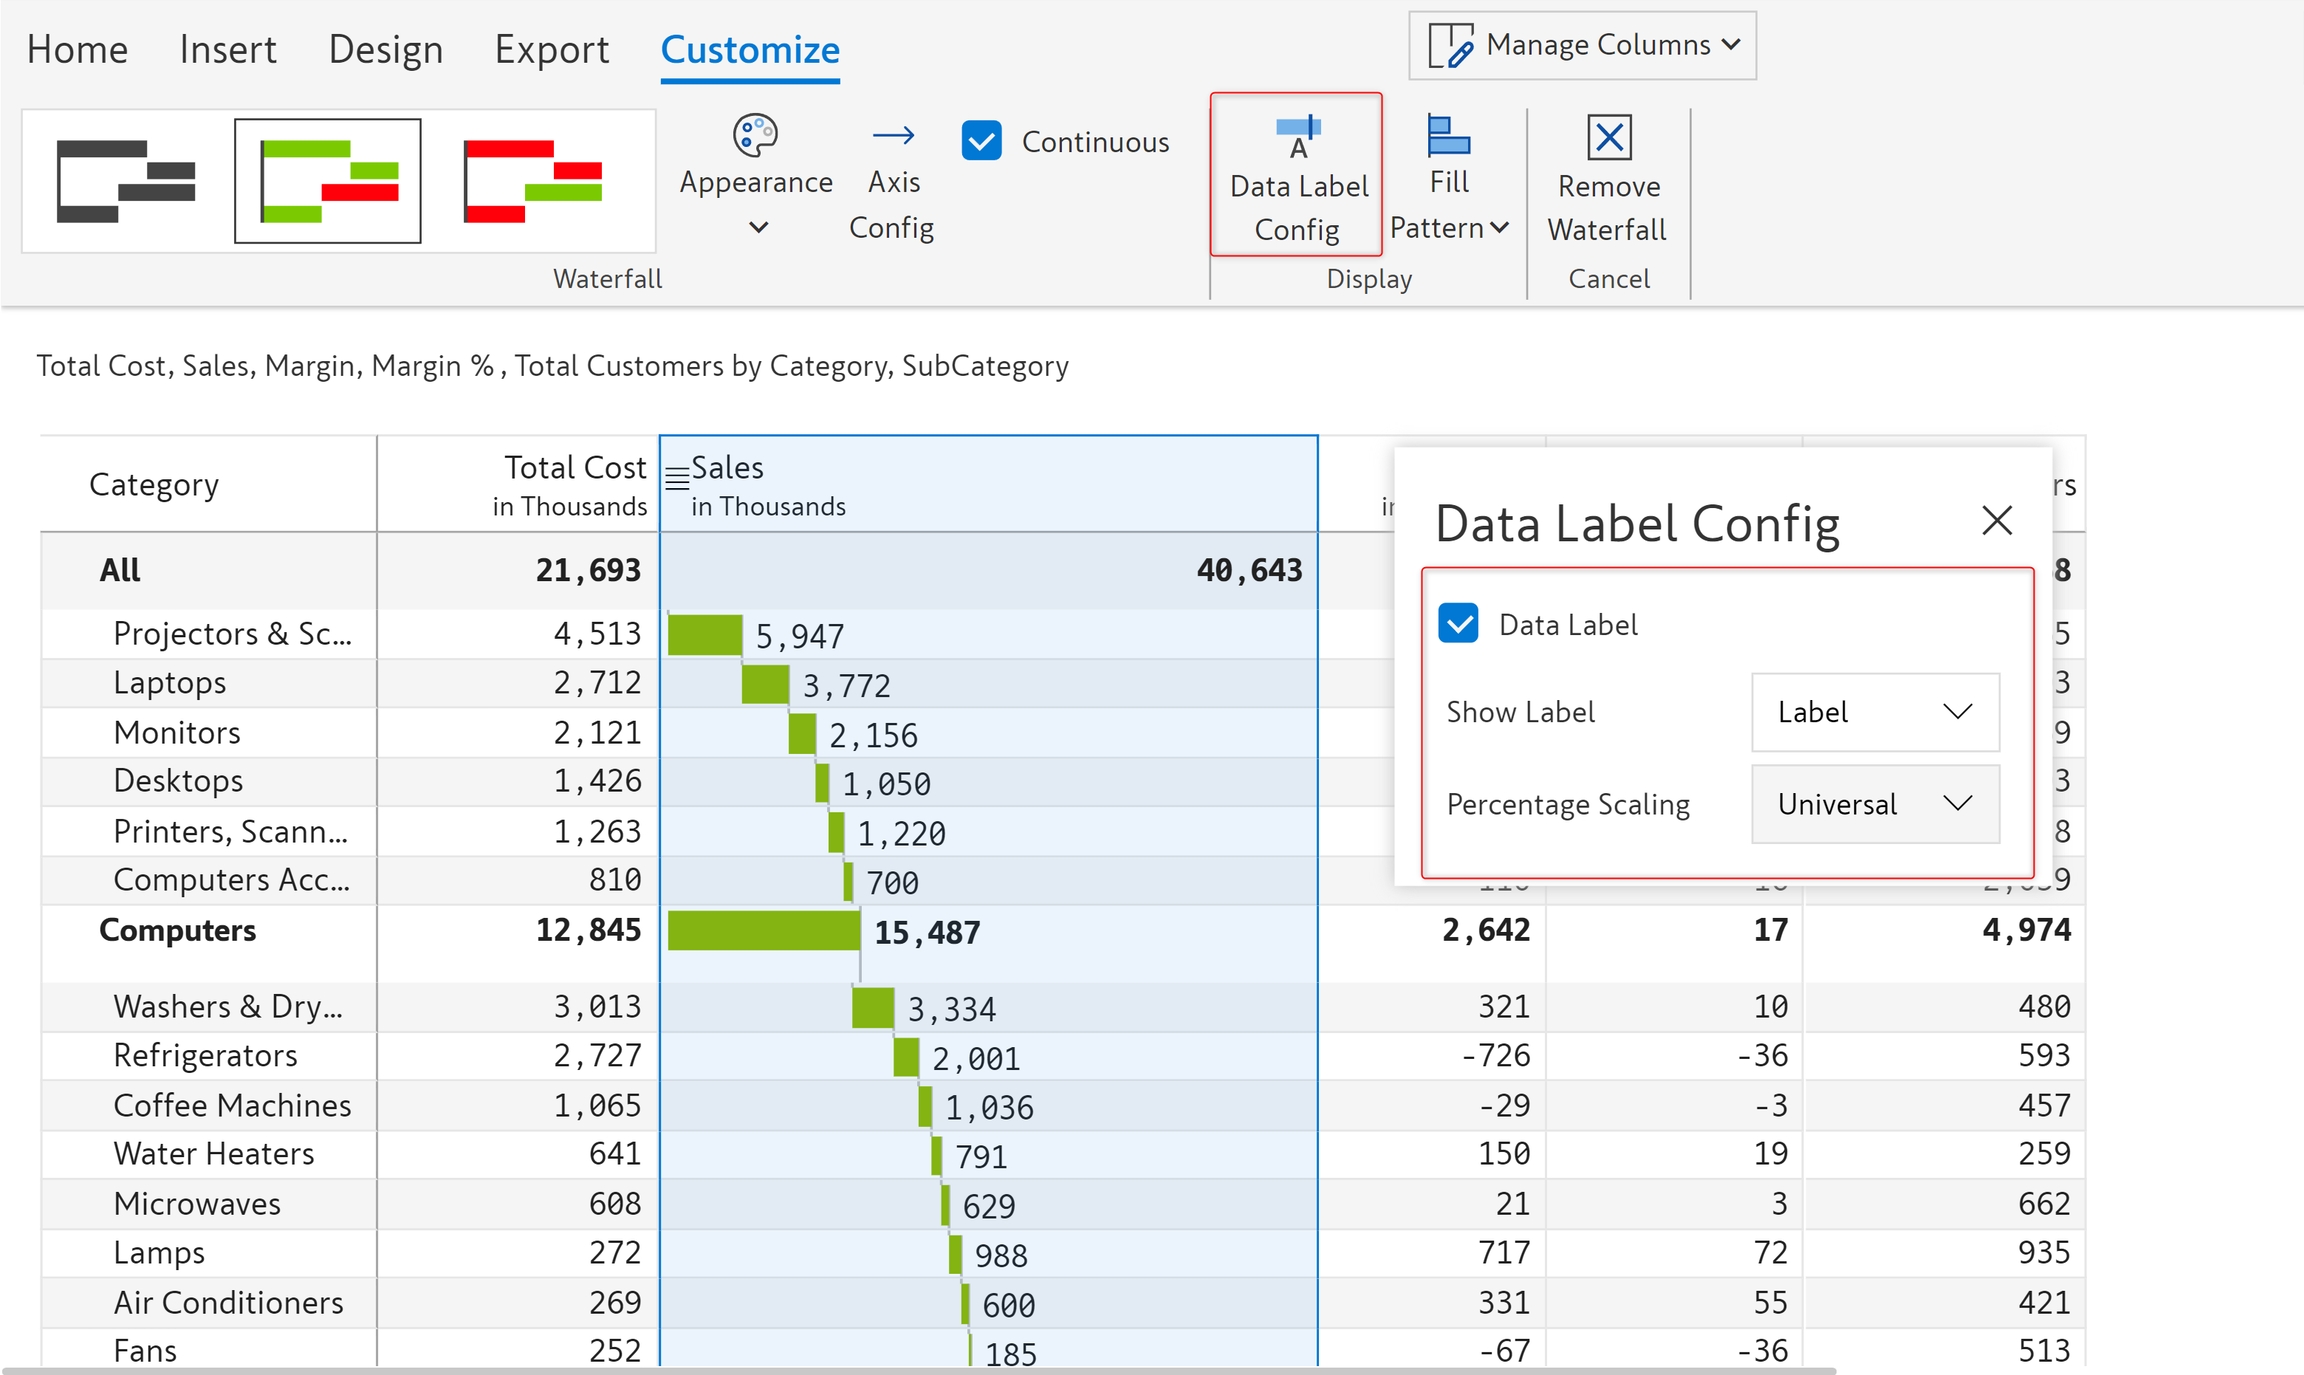
Task: Uncheck the Continuous checkbox
Action: pos(981,141)
